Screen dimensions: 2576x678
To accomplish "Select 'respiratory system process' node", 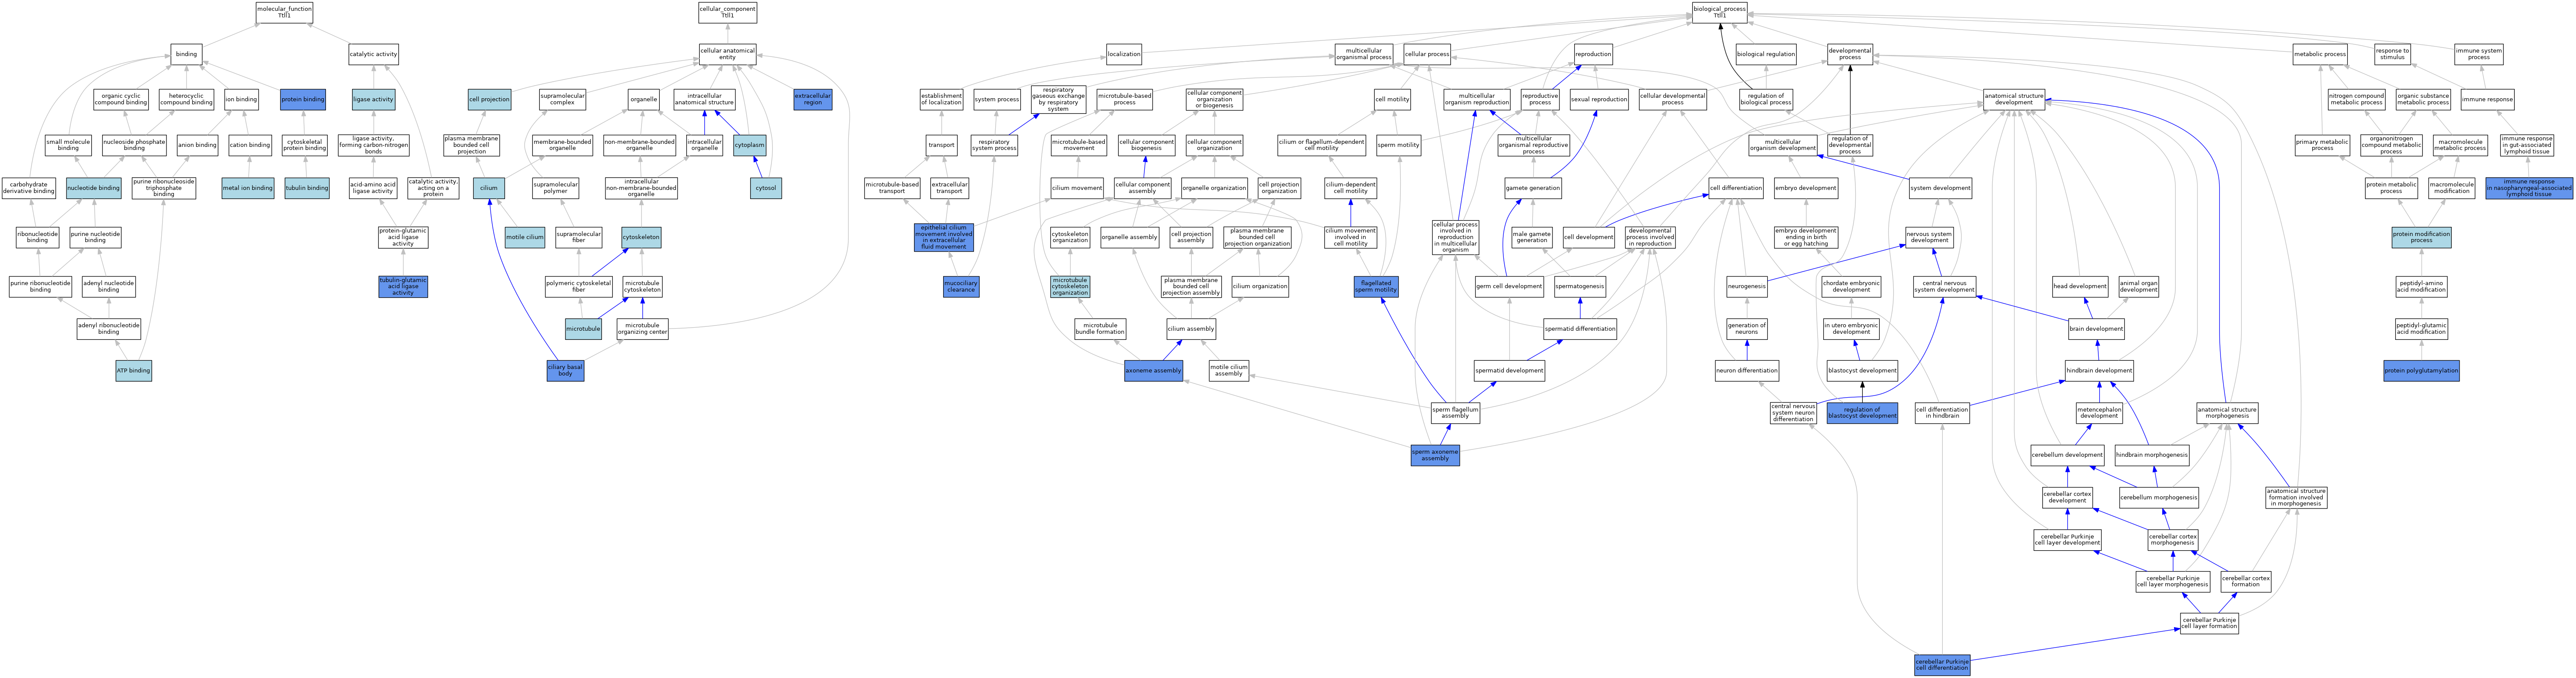I will click(x=994, y=146).
